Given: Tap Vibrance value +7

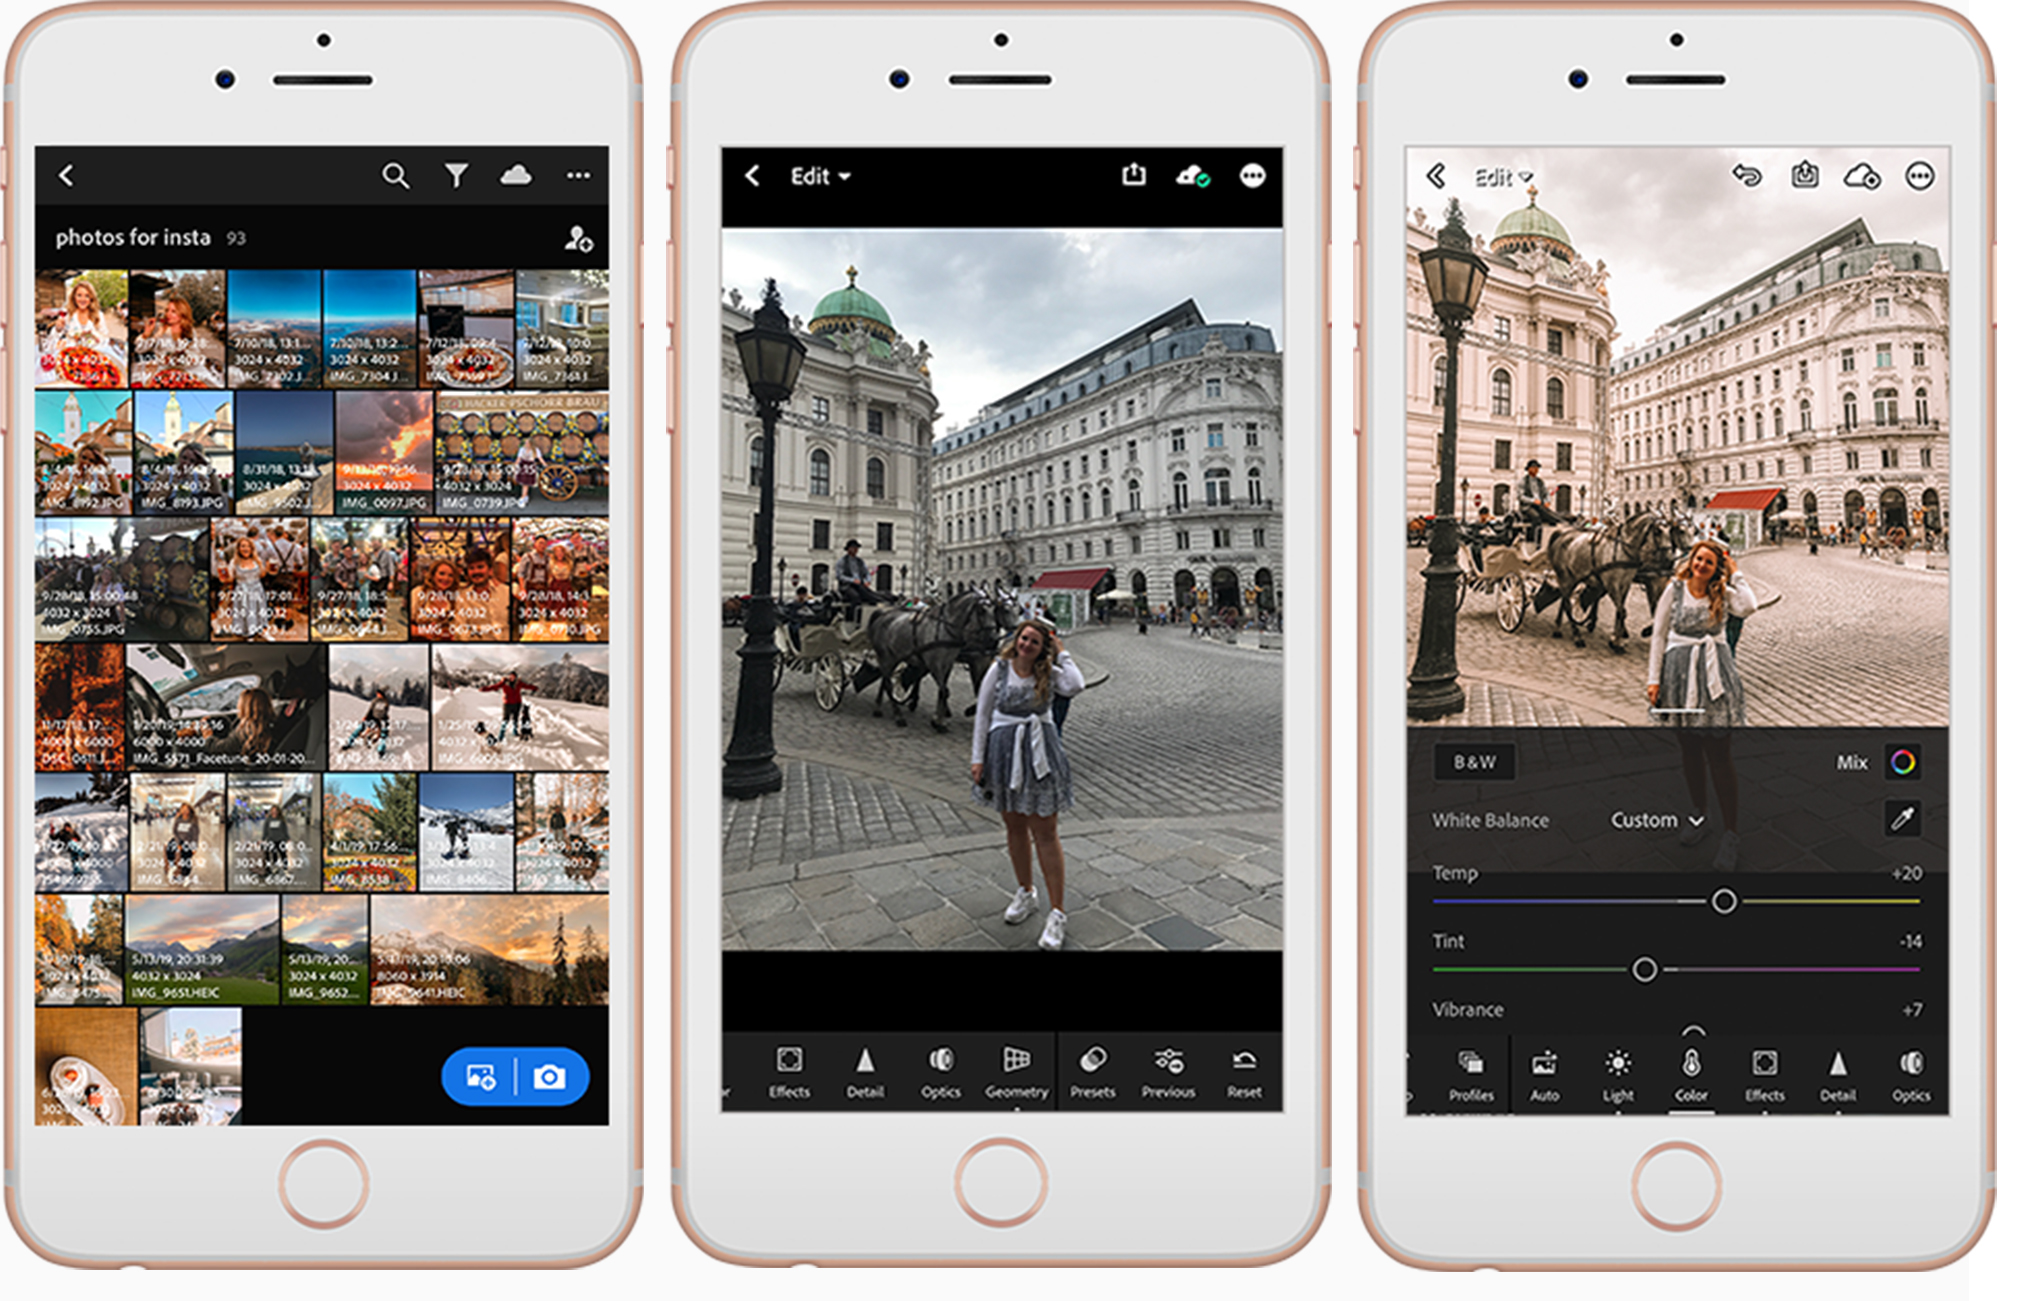Looking at the screenshot, I should click(x=1912, y=1010).
